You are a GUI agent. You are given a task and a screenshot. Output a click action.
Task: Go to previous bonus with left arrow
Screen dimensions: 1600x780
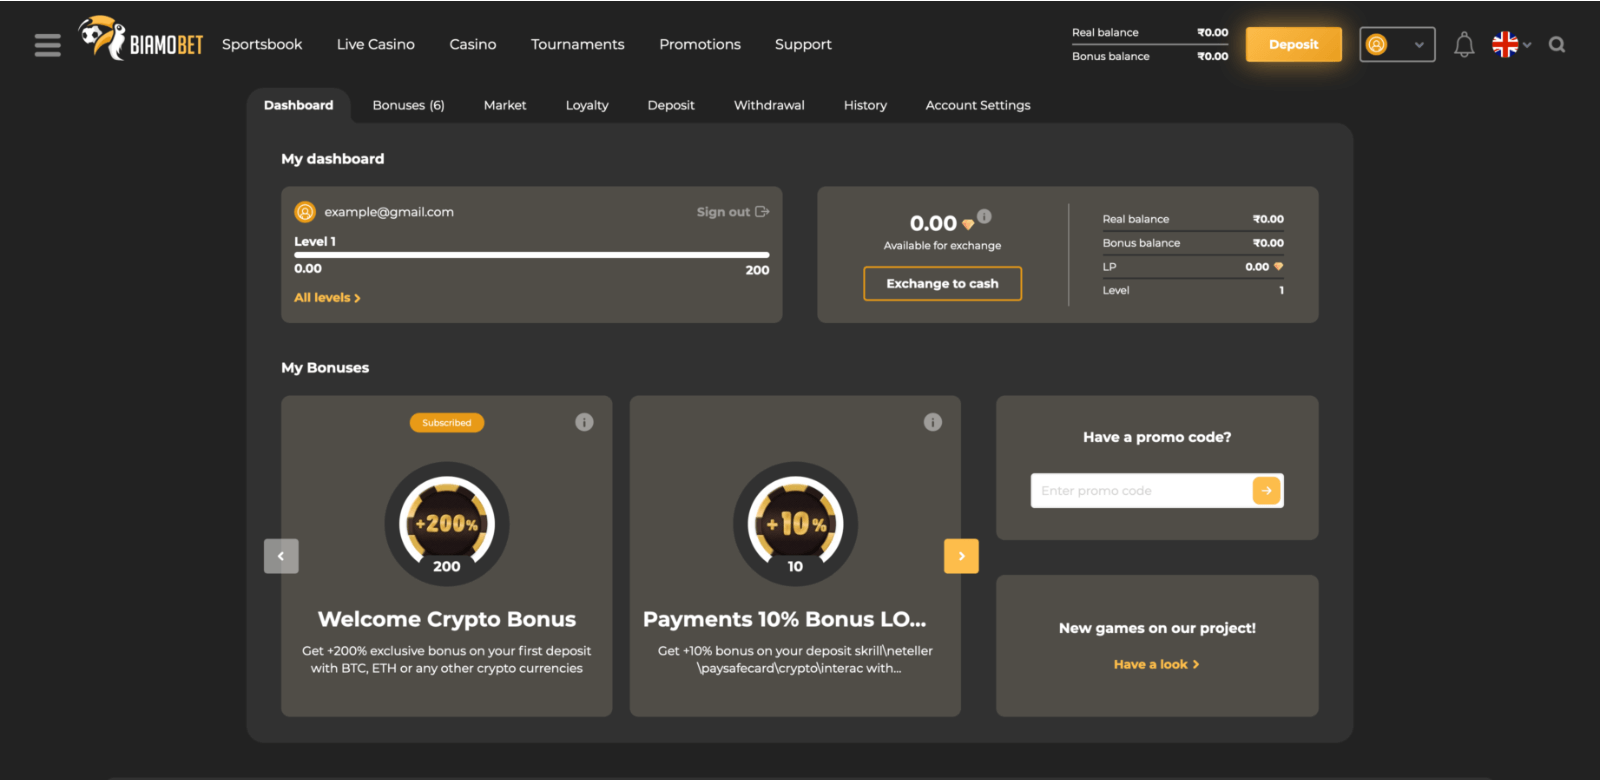281,556
